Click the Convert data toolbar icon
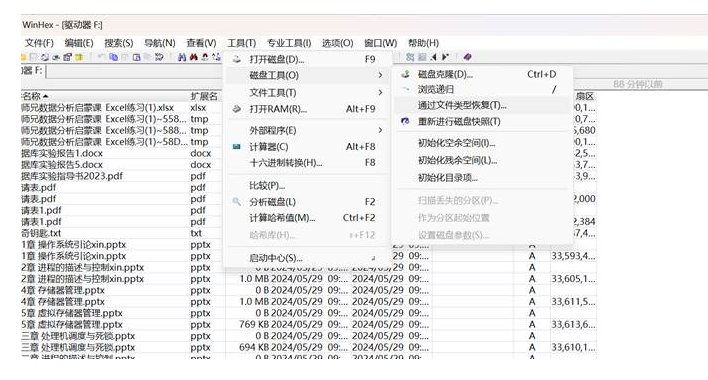 click(x=159, y=57)
